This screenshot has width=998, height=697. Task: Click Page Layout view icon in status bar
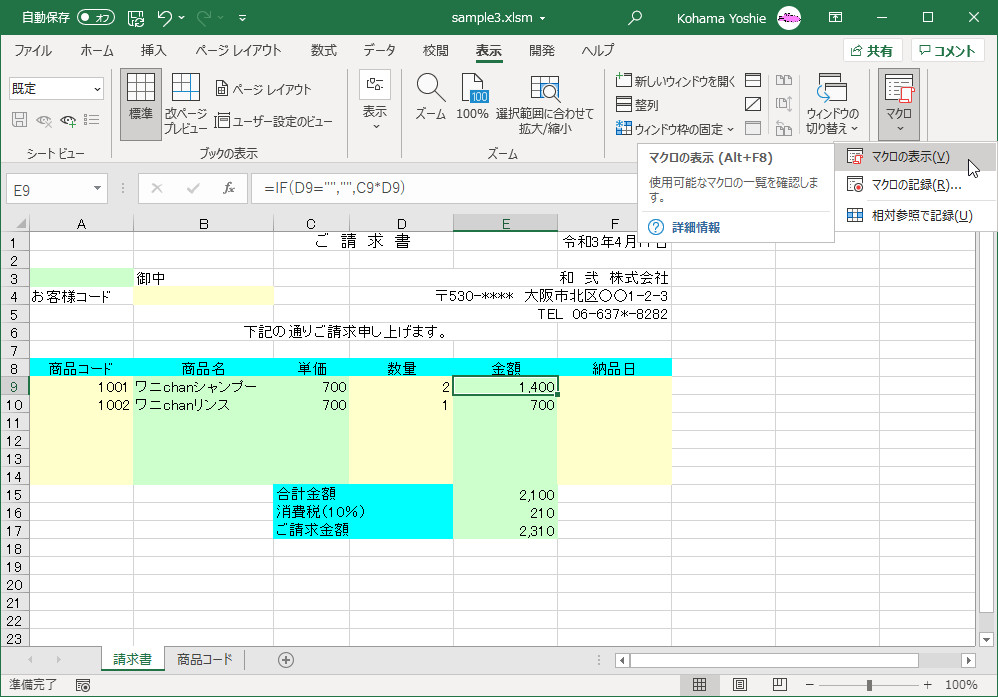click(739, 685)
